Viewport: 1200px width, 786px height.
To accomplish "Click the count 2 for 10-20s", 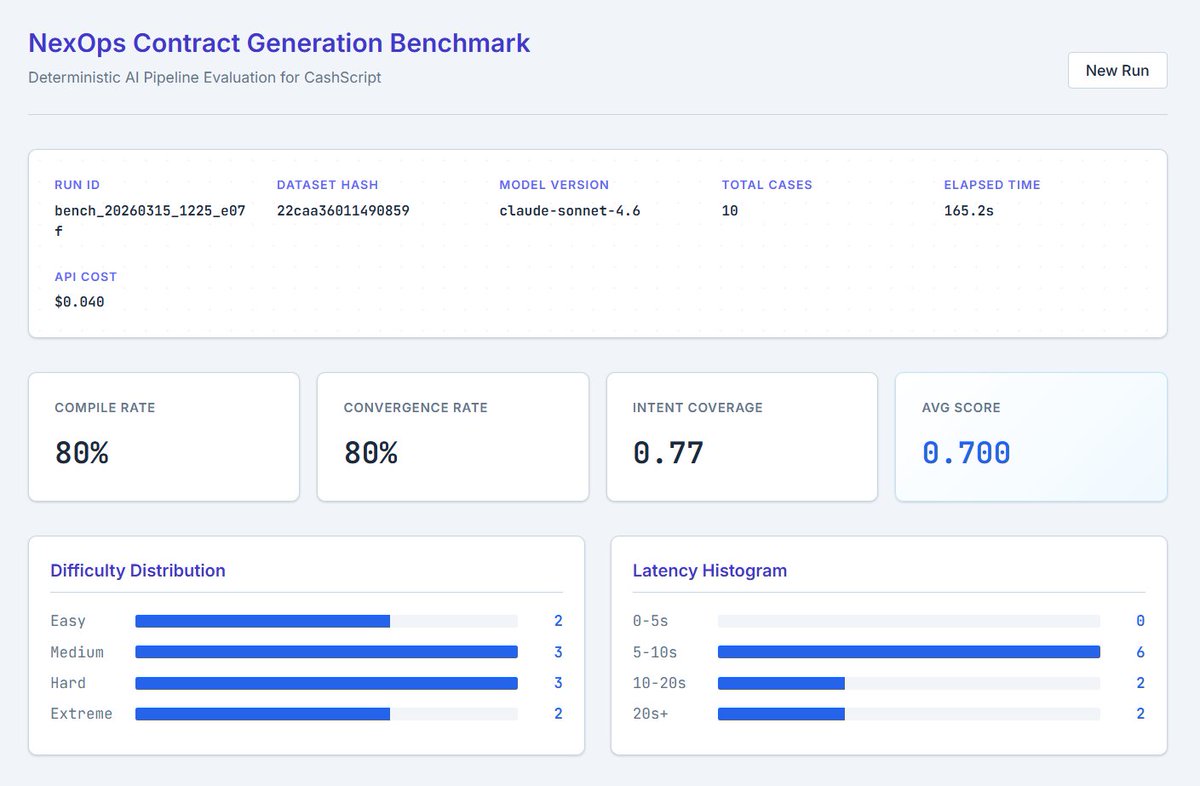I will tap(1140, 683).
